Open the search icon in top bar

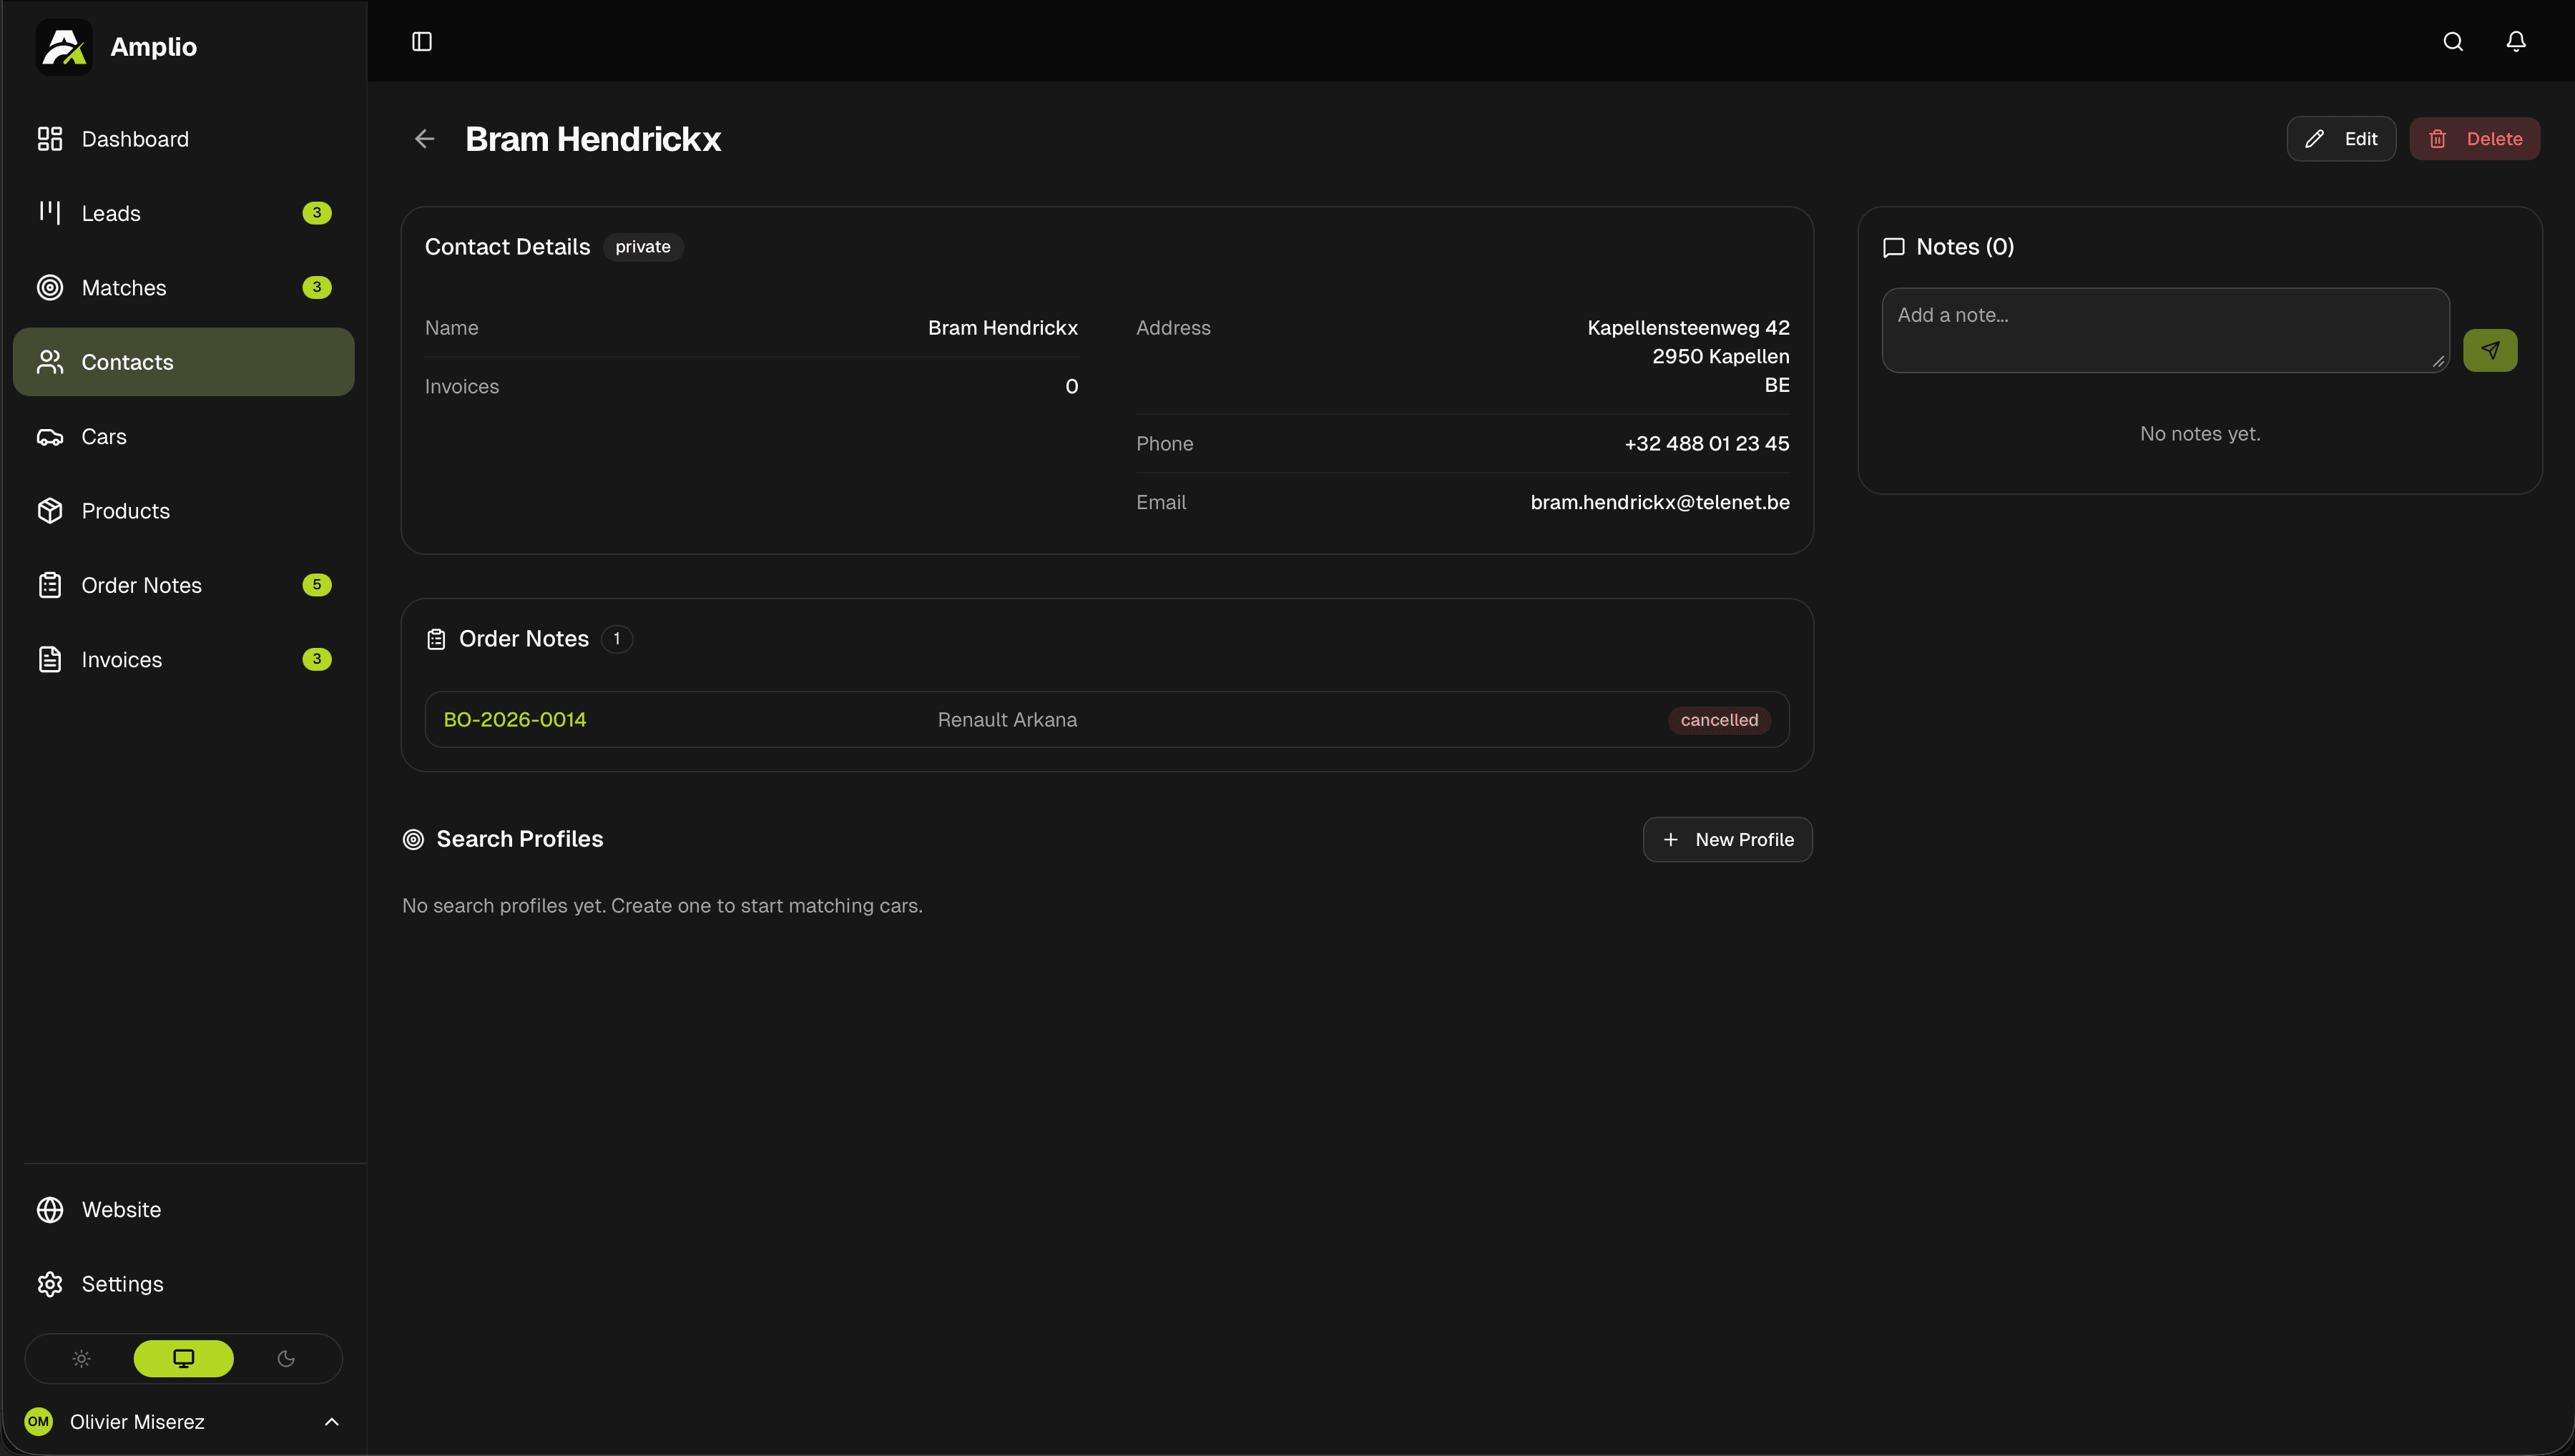[x=2453, y=41]
